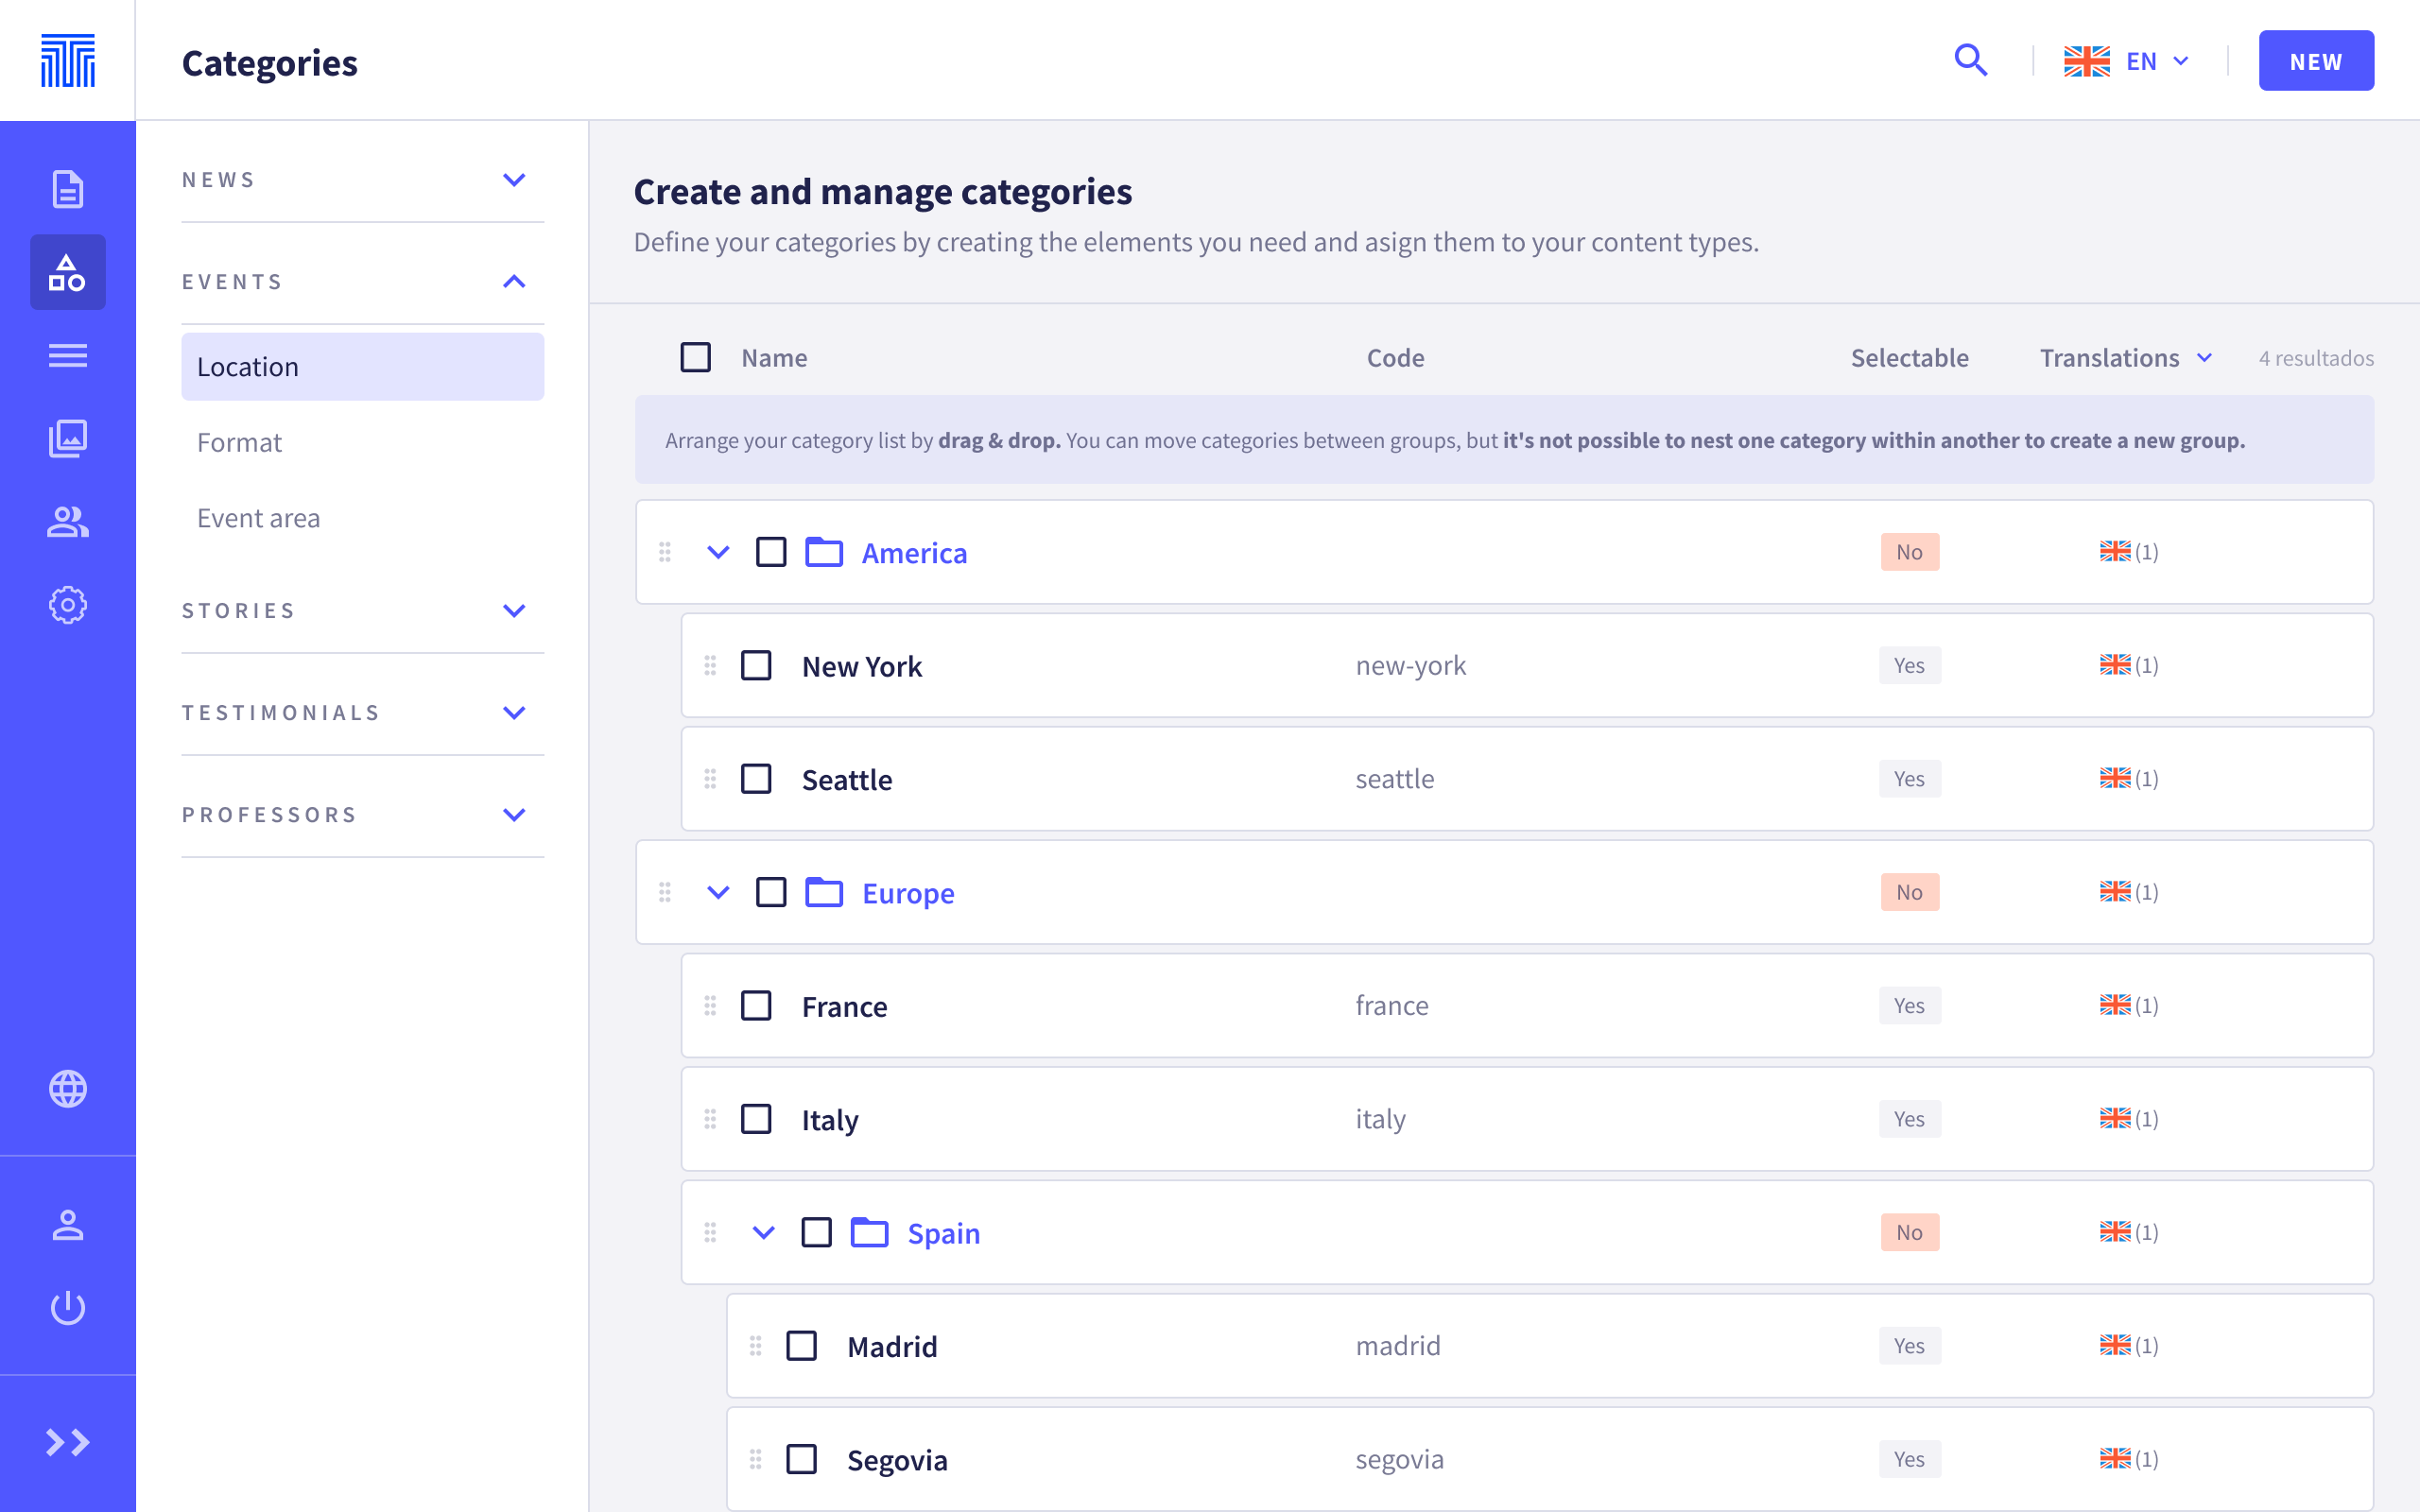Viewport: 2420px width, 1512px height.
Task: Open the media gallery icon in sidebar
Action: pyautogui.click(x=67, y=438)
